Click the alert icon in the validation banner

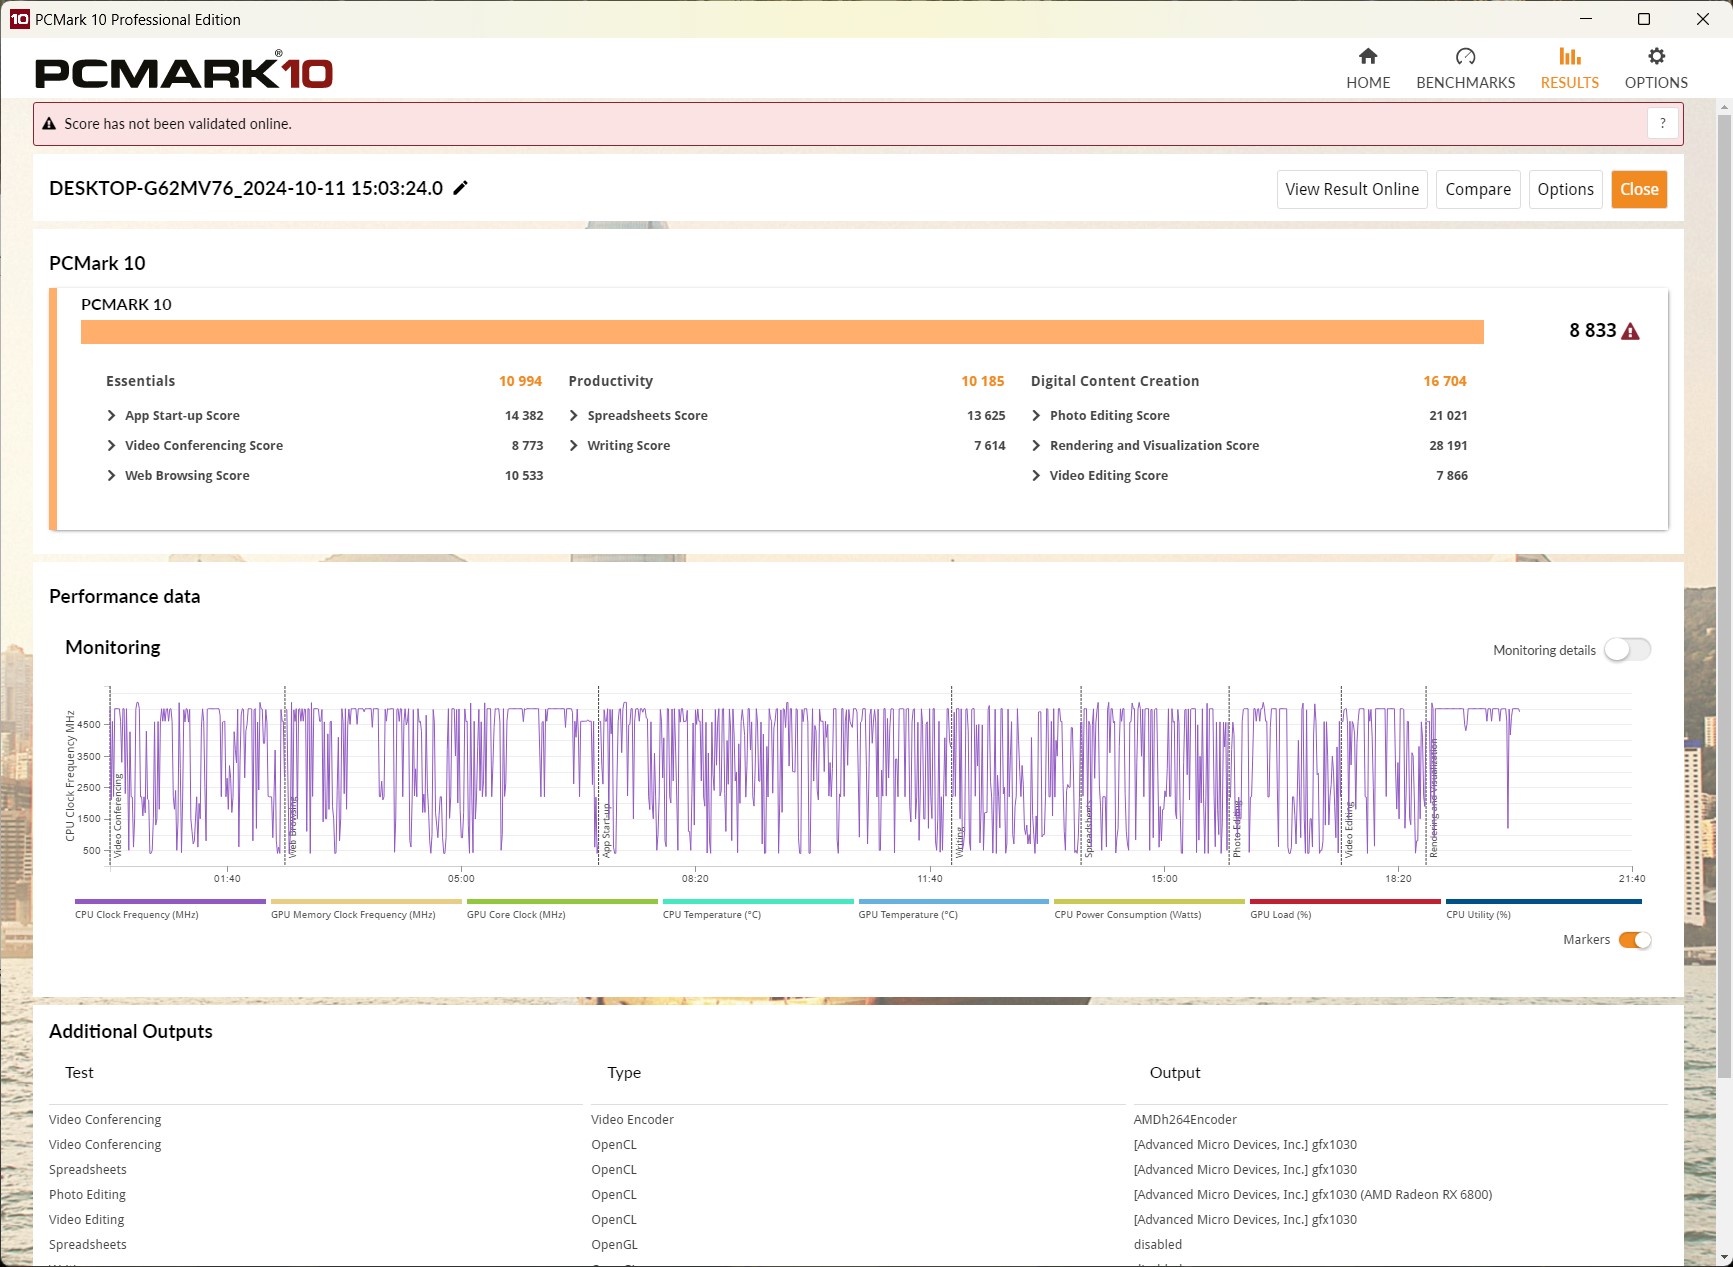(x=49, y=124)
